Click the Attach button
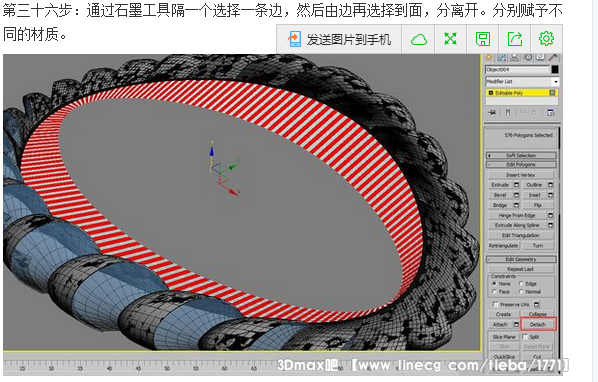Viewport: 598px width, 382px height. [x=500, y=324]
